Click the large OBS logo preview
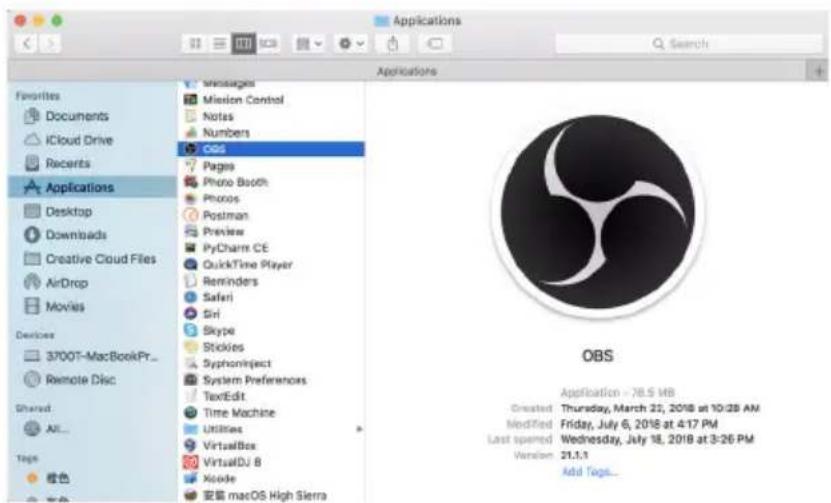The image size is (831, 503). pyautogui.click(x=598, y=216)
